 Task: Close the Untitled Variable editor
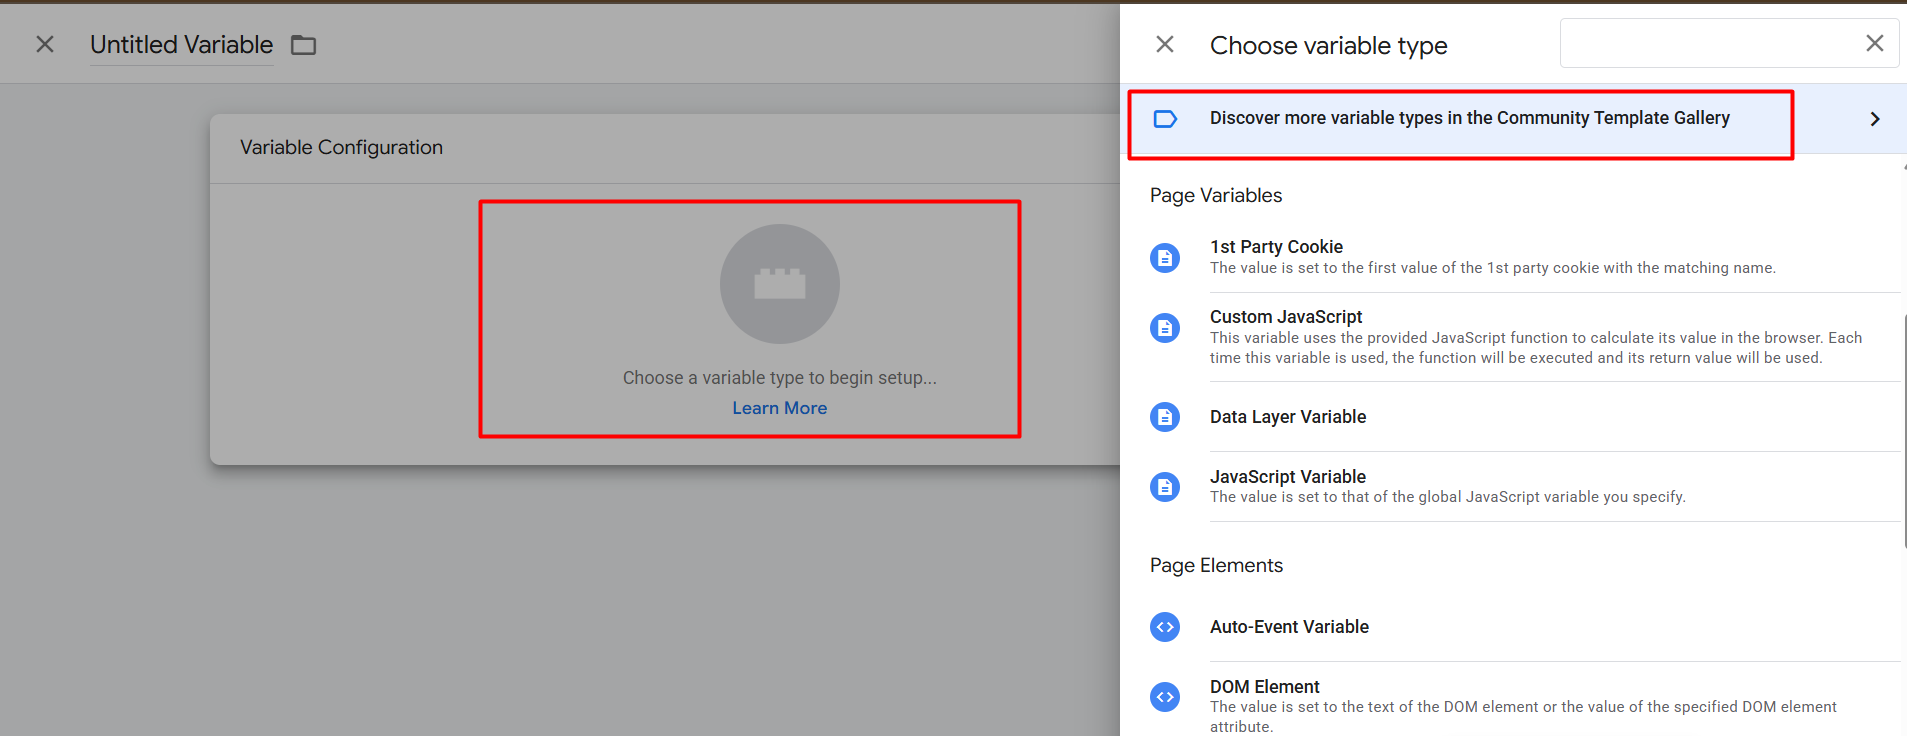[45, 44]
